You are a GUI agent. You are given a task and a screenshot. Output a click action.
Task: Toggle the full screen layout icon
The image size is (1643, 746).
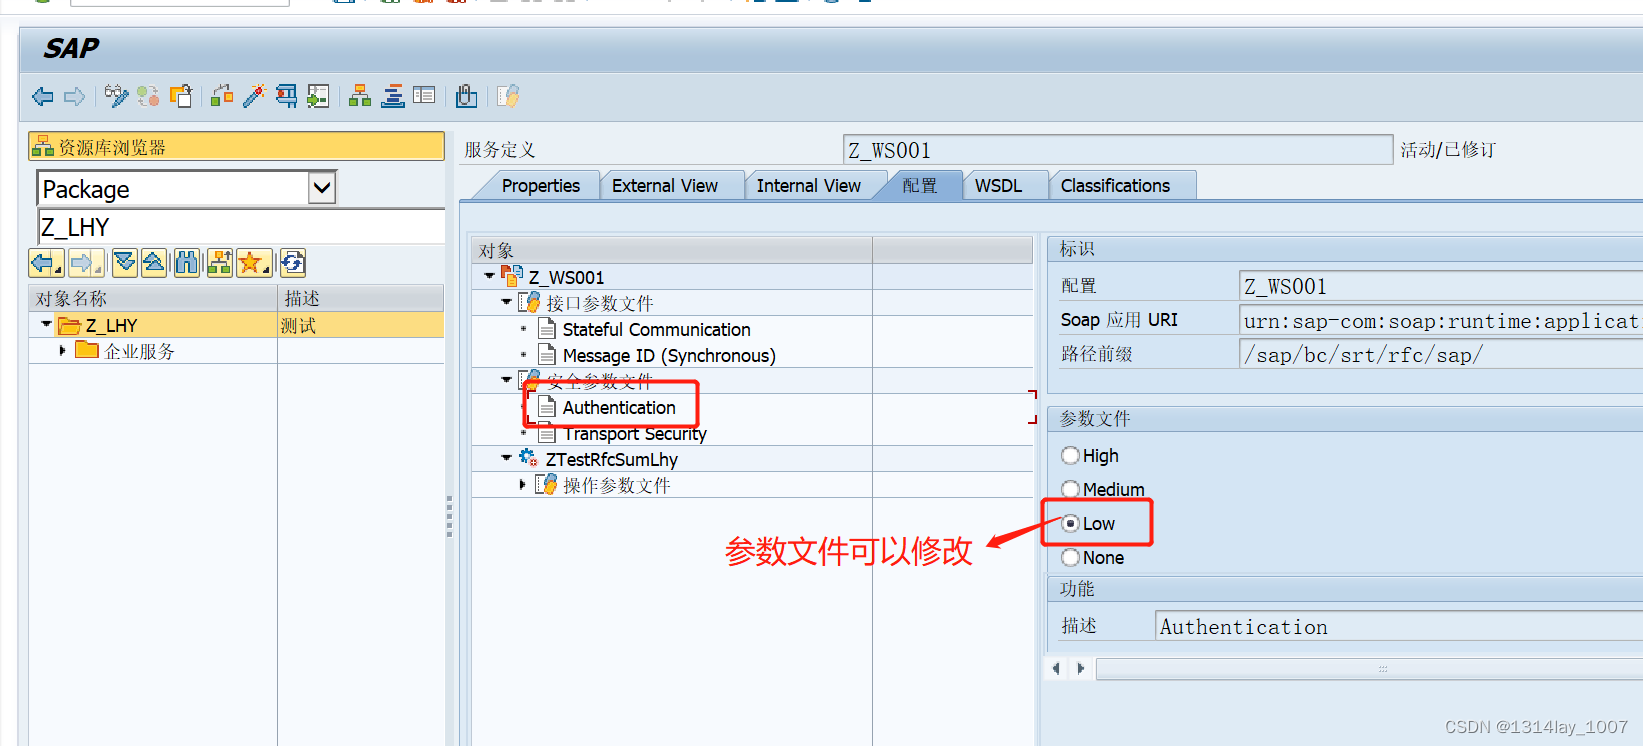(x=424, y=96)
